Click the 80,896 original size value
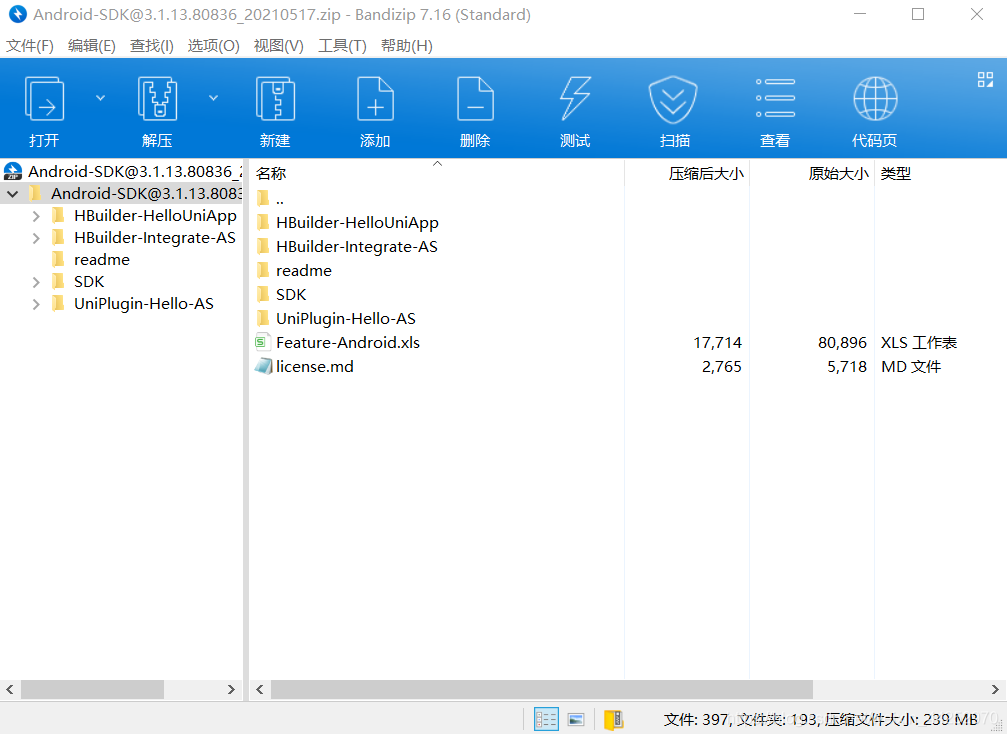The image size is (1007, 734). 842,342
